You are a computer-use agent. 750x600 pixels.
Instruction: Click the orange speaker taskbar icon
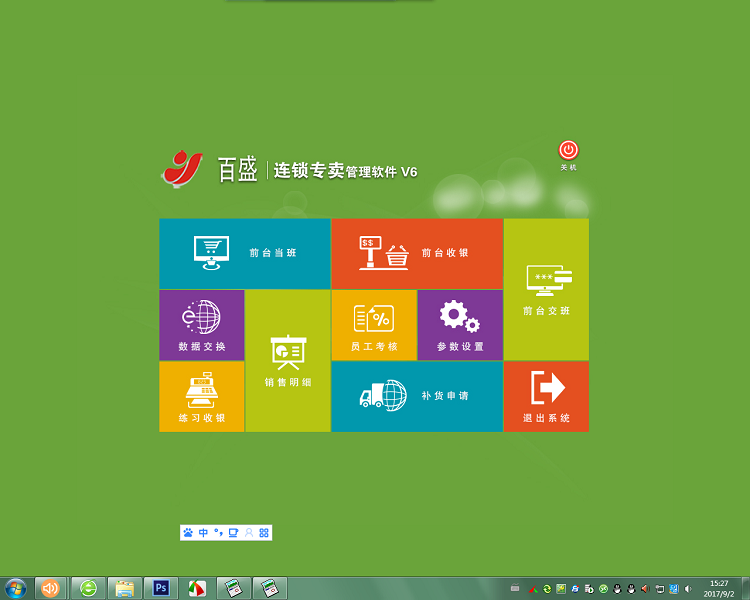point(50,588)
